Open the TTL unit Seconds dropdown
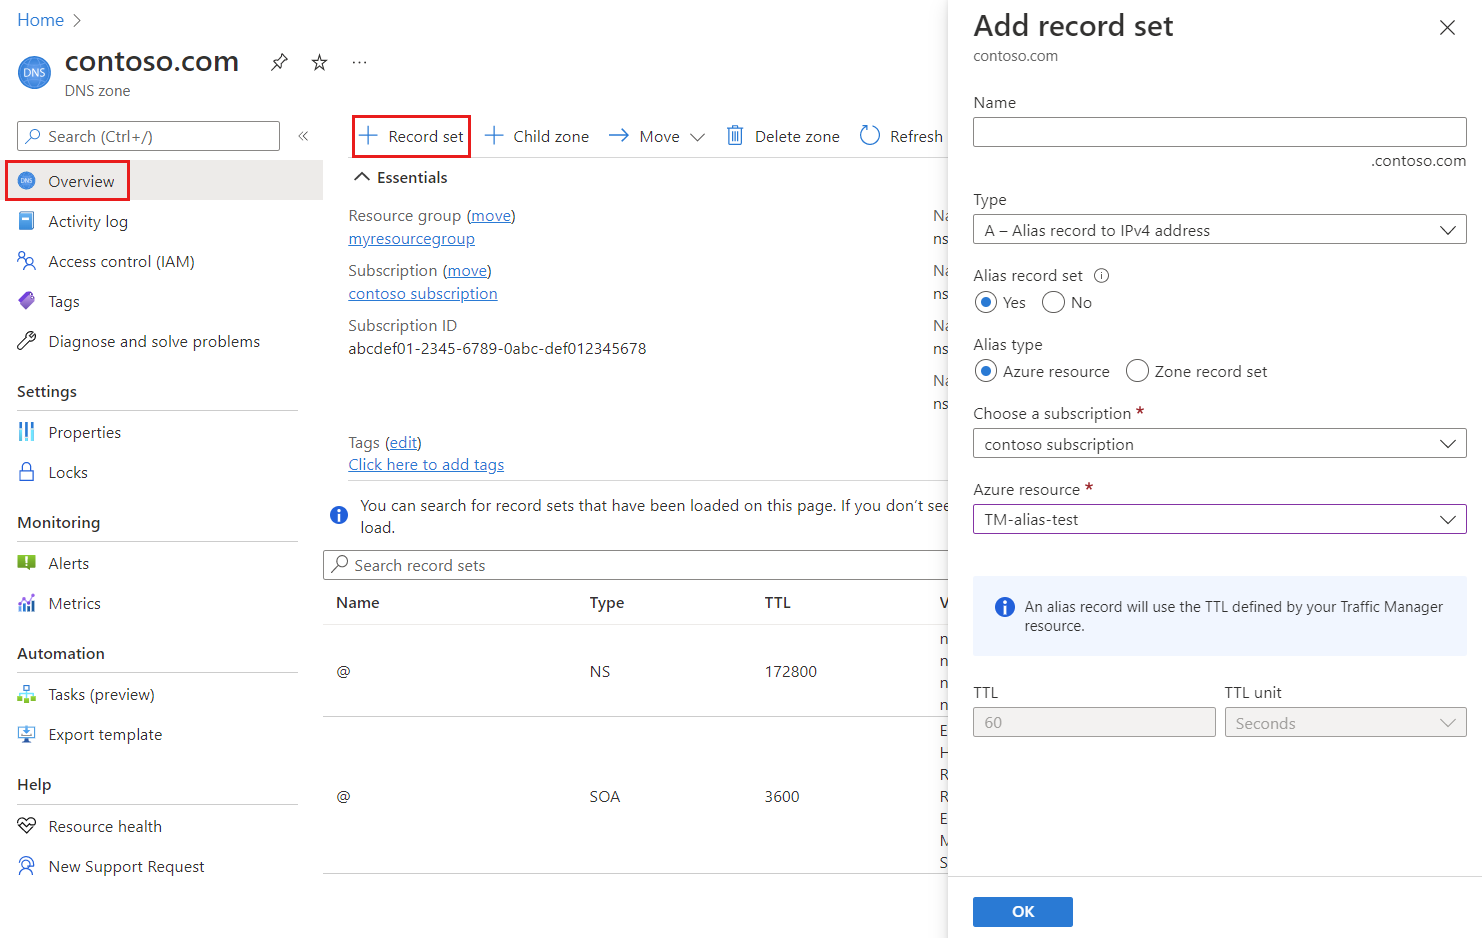 (x=1345, y=722)
